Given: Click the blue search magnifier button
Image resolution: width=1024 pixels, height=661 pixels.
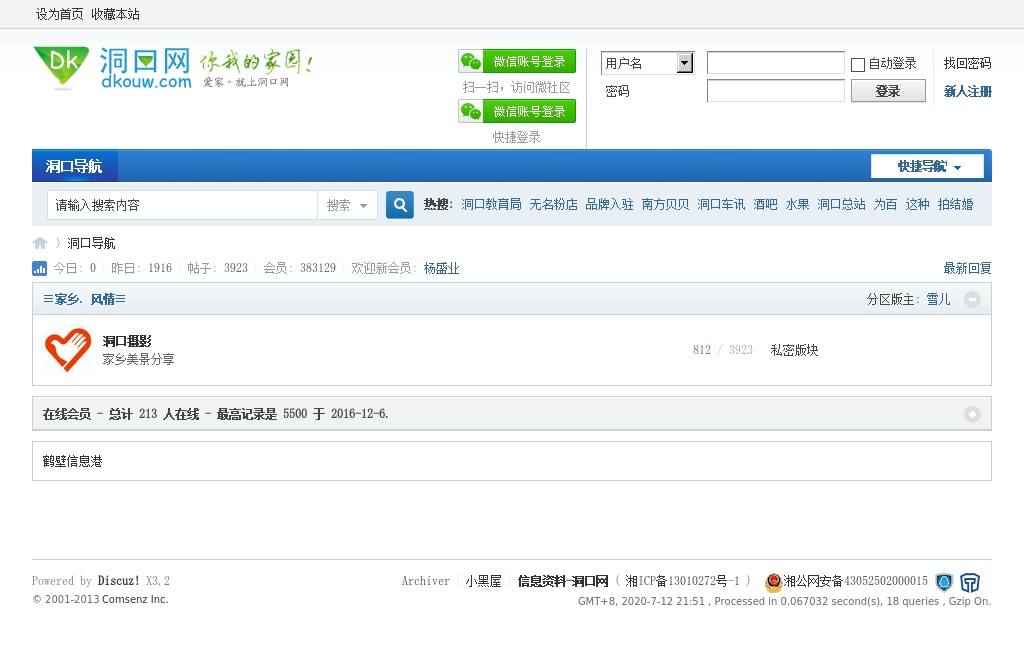Looking at the screenshot, I should [x=400, y=205].
